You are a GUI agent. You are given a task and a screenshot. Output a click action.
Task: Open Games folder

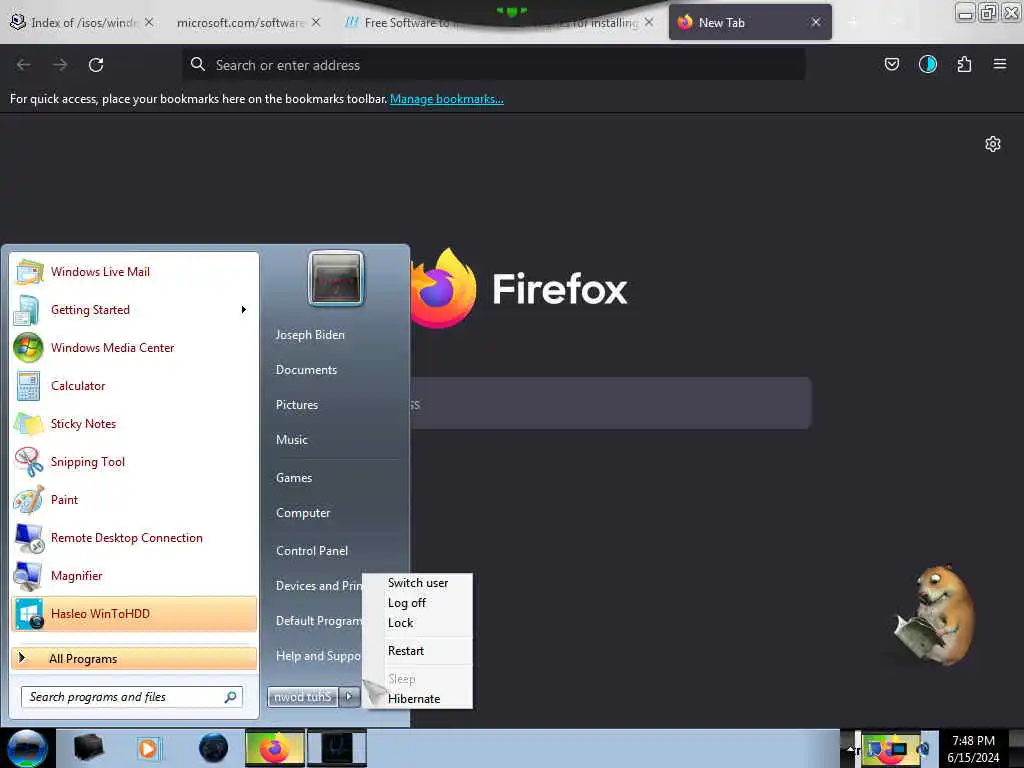[x=294, y=478]
